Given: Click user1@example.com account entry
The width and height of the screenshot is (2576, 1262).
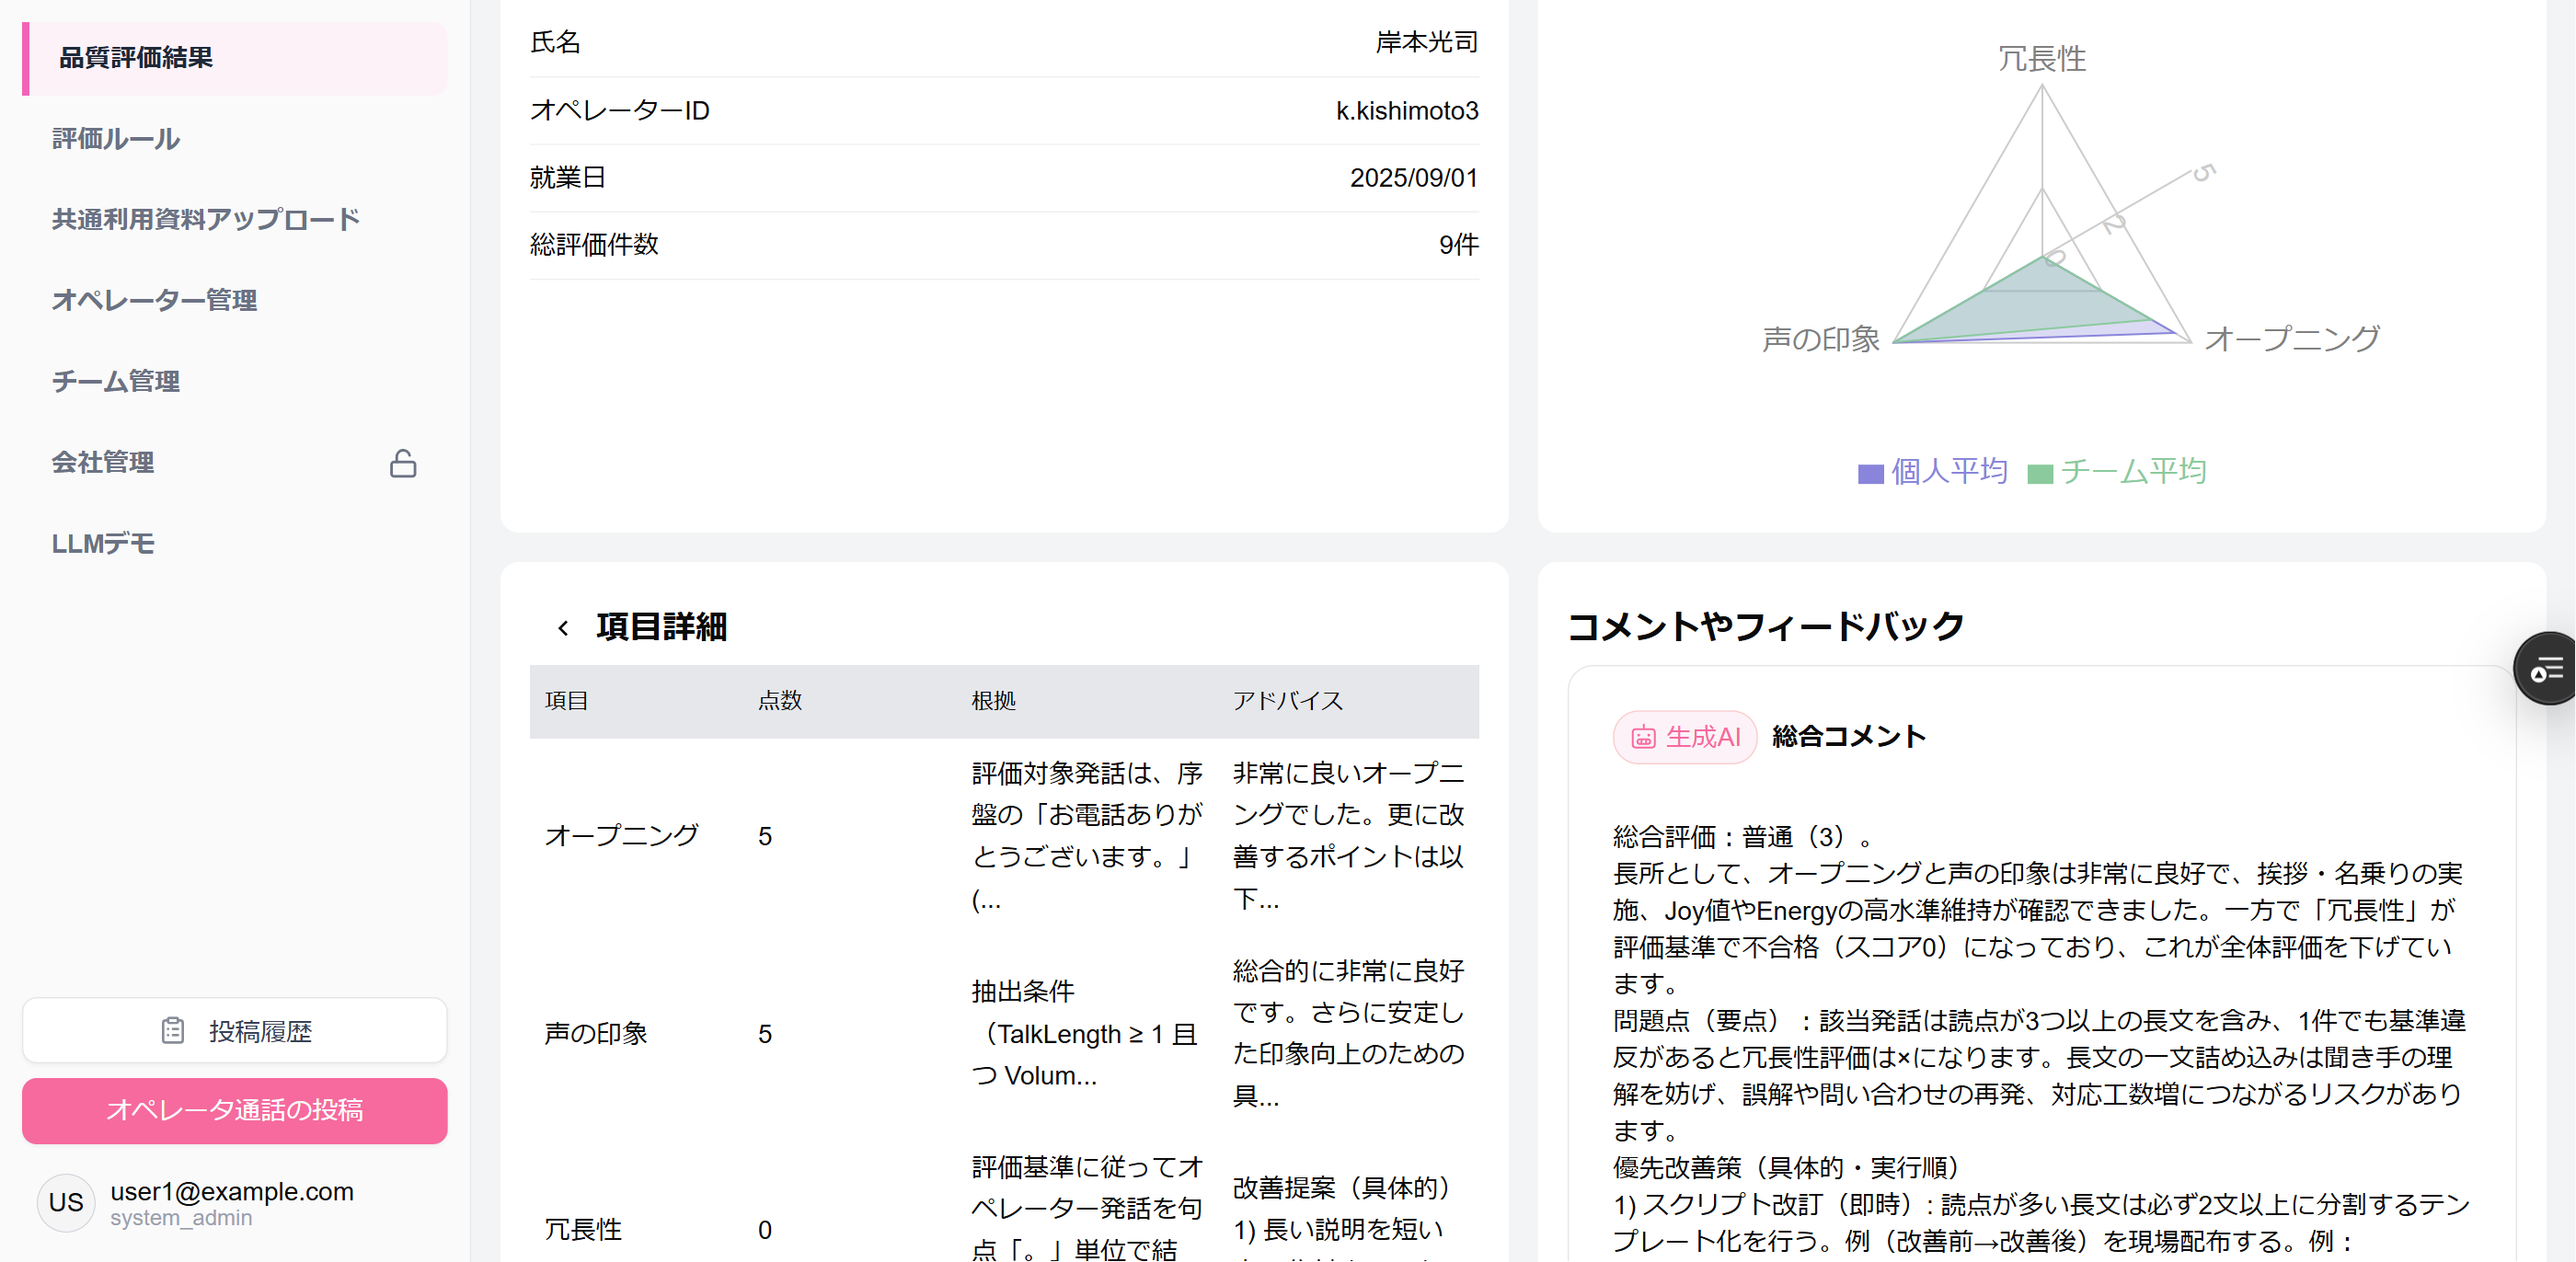Looking at the screenshot, I should (232, 1192).
